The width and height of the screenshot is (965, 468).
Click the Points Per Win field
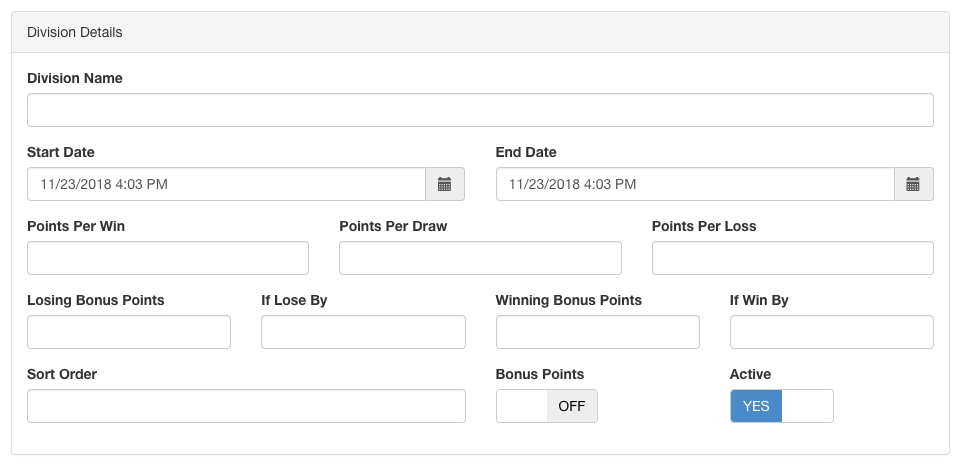pyautogui.click(x=168, y=258)
